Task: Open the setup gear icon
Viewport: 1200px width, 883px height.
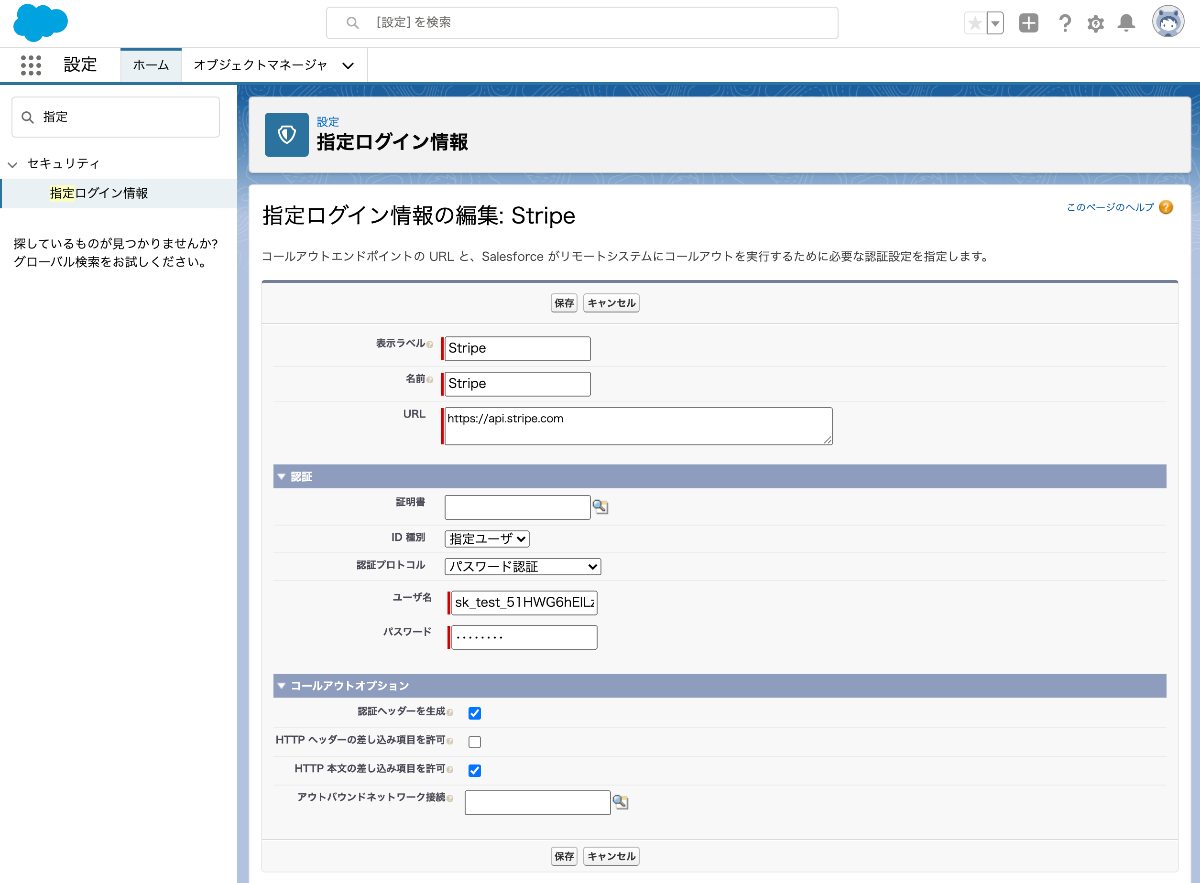Action: (x=1096, y=23)
